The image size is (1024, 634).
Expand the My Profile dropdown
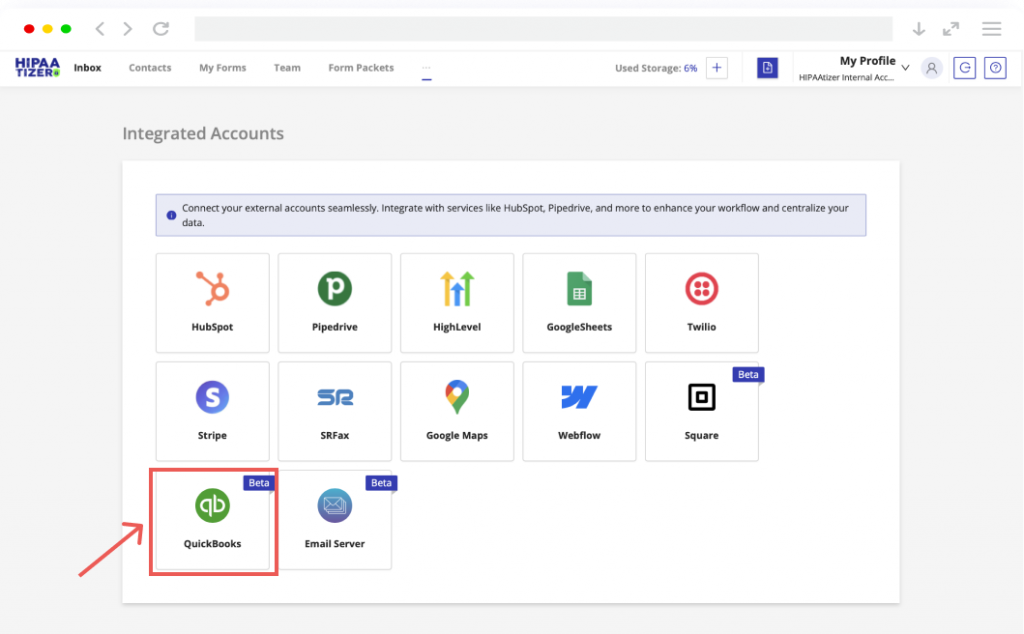(x=905, y=67)
